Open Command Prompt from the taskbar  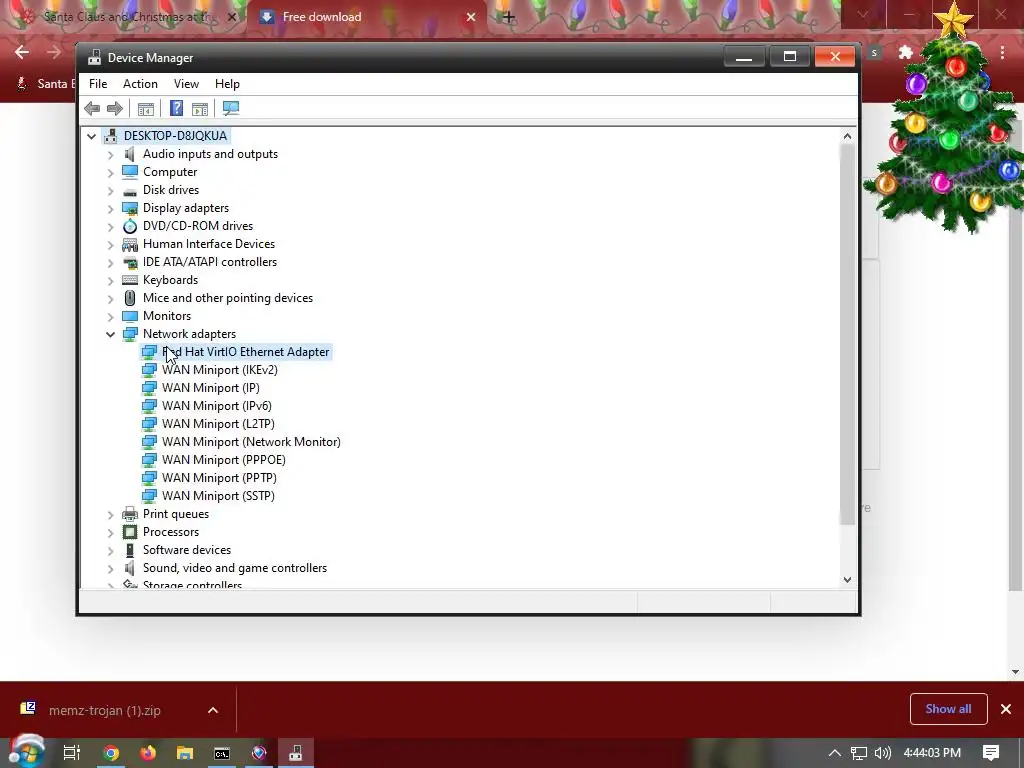pos(222,753)
